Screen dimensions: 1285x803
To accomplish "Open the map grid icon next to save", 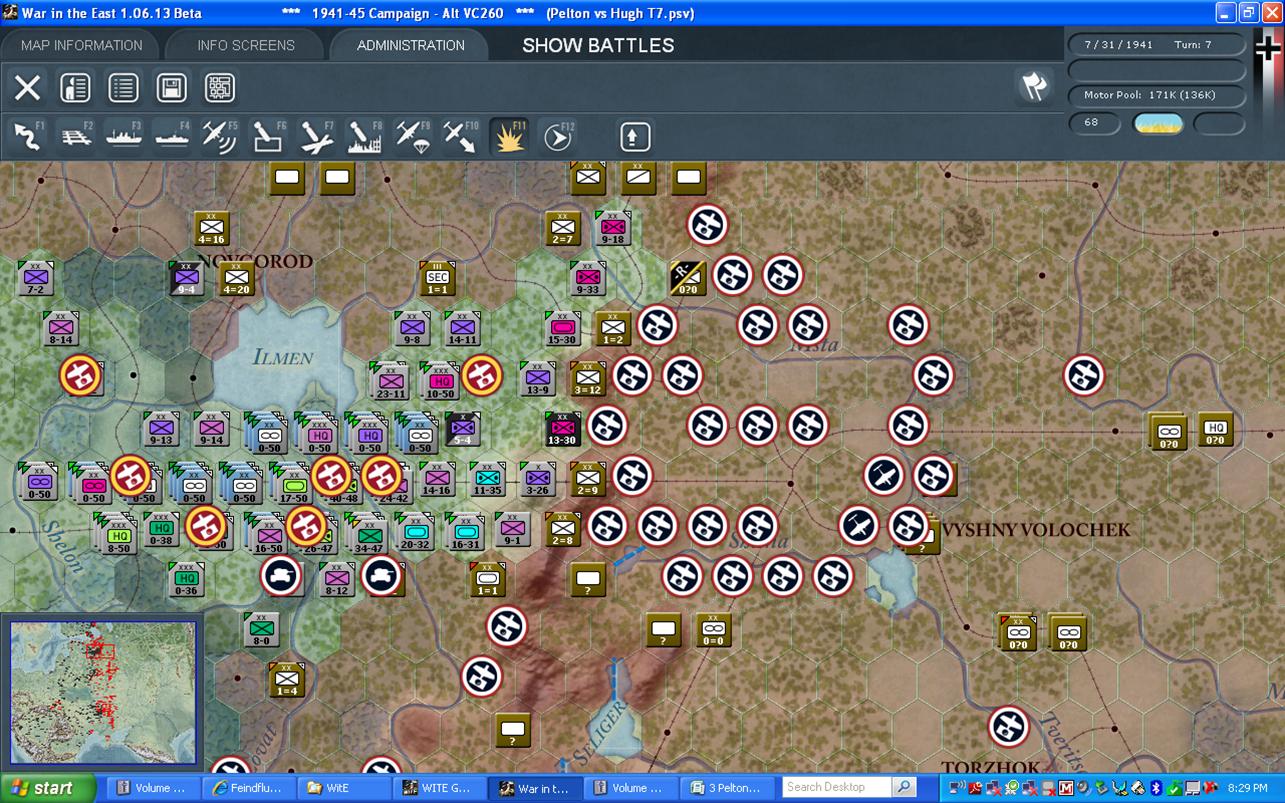I will point(220,88).
